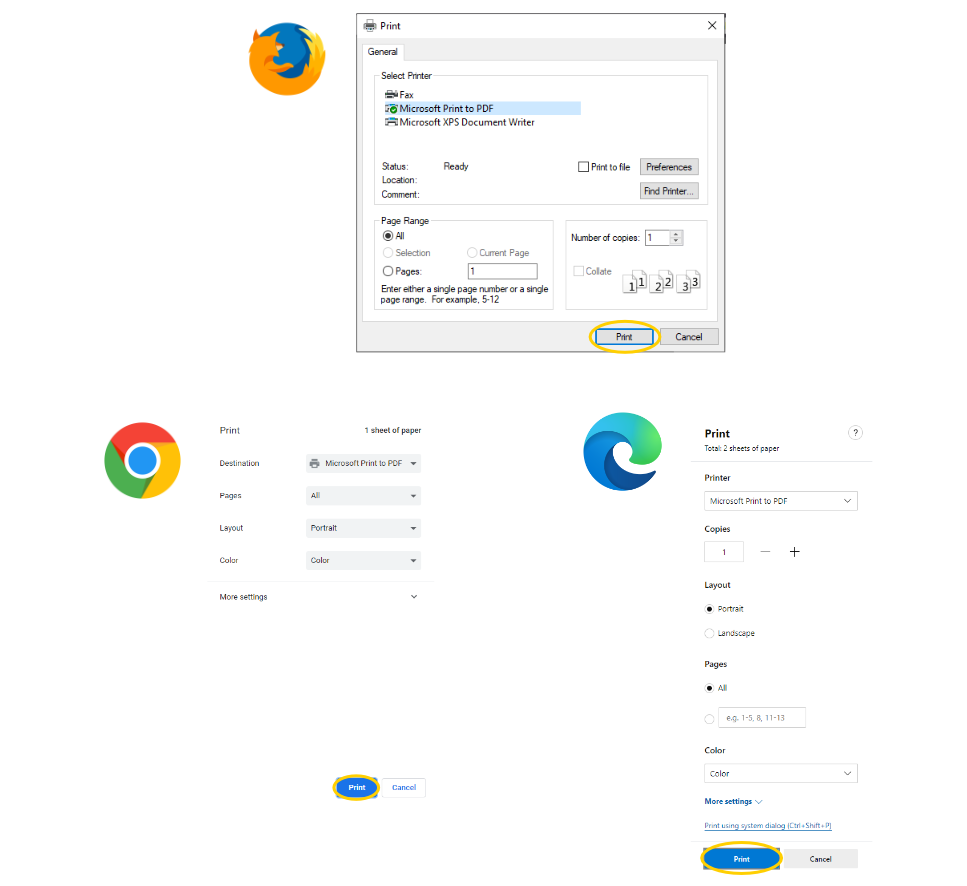
Task: Close the Firefox Print dialog
Action: (x=712, y=25)
